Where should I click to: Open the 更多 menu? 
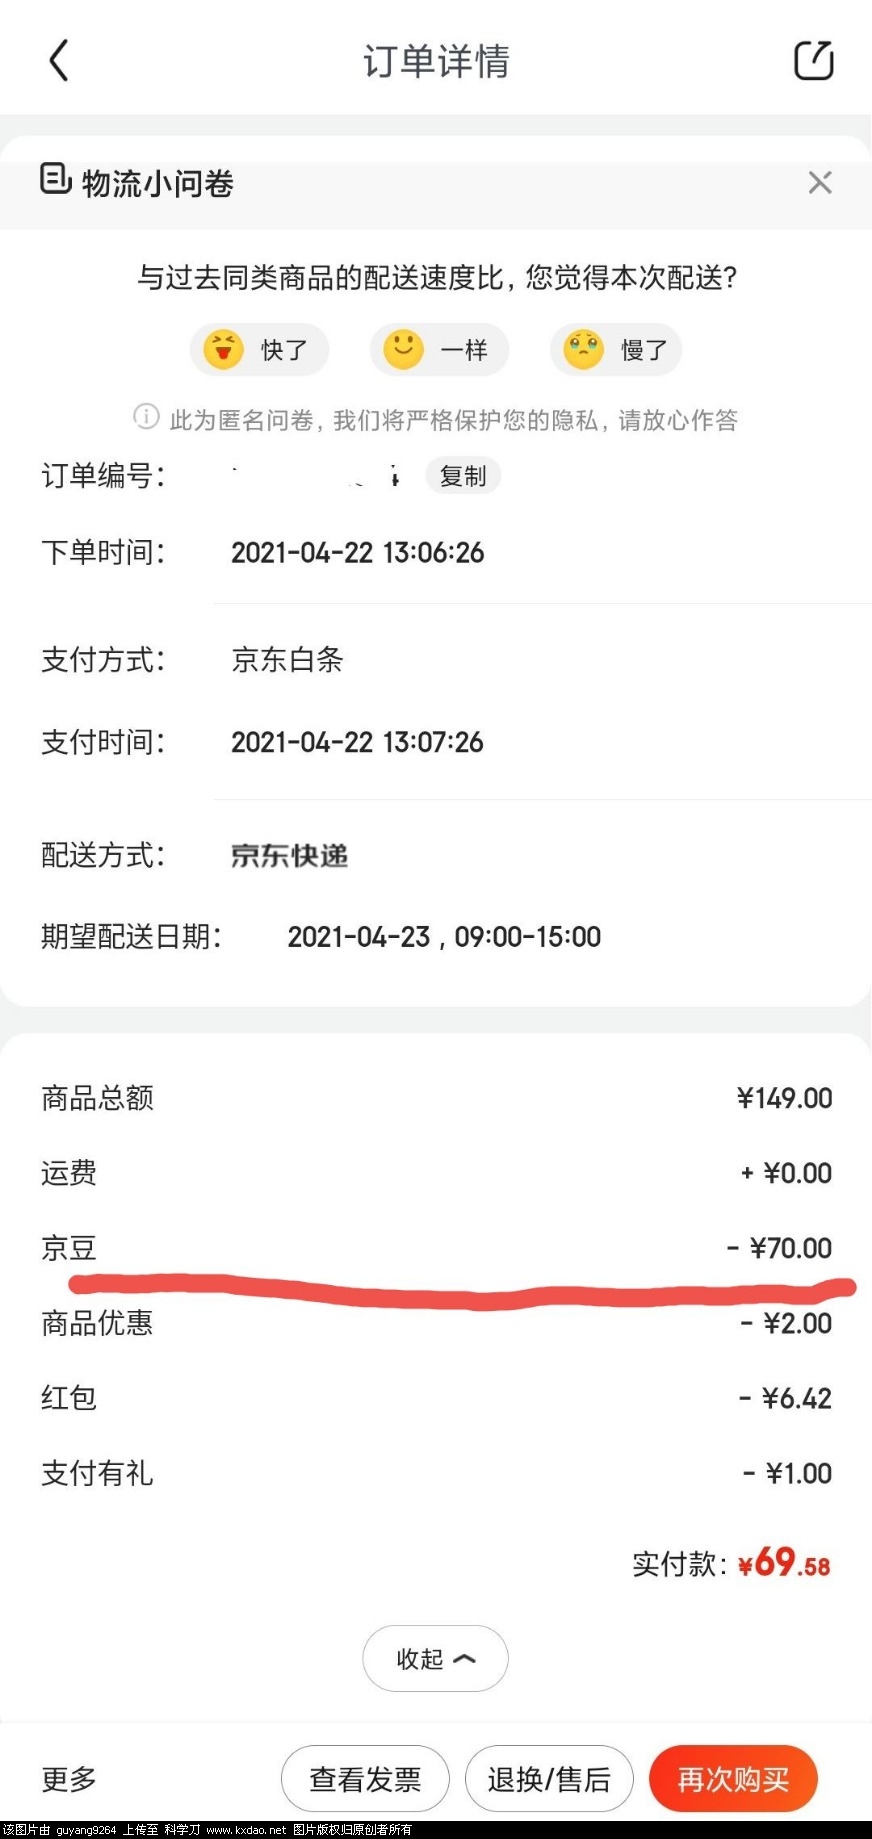(69, 1778)
